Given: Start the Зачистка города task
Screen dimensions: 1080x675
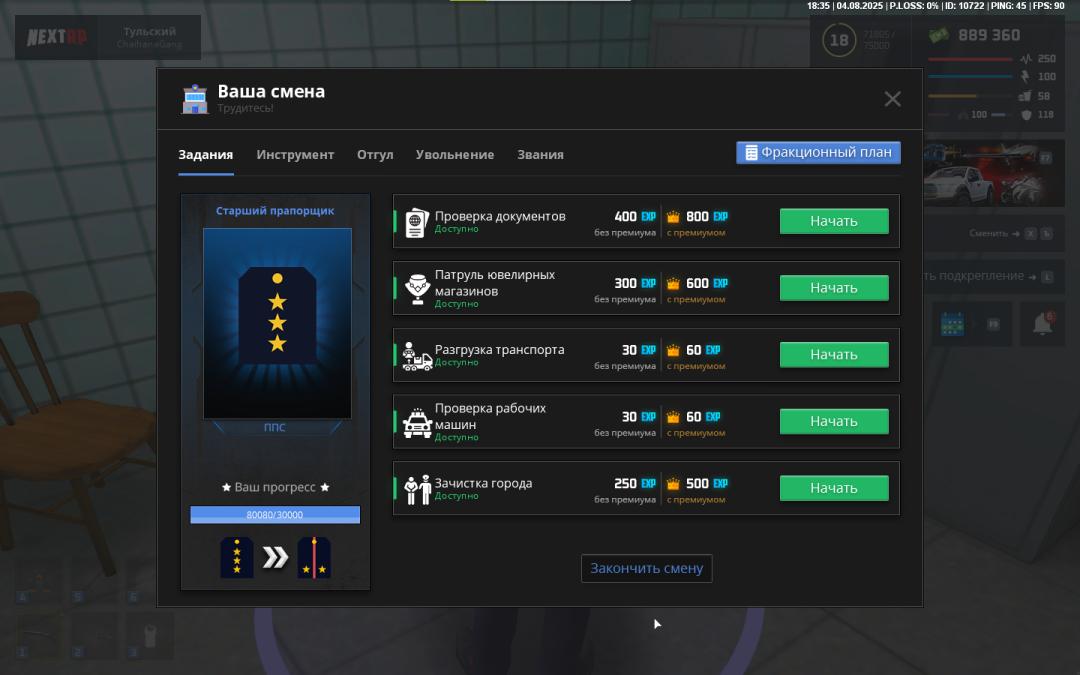Looking at the screenshot, I should 834,488.
